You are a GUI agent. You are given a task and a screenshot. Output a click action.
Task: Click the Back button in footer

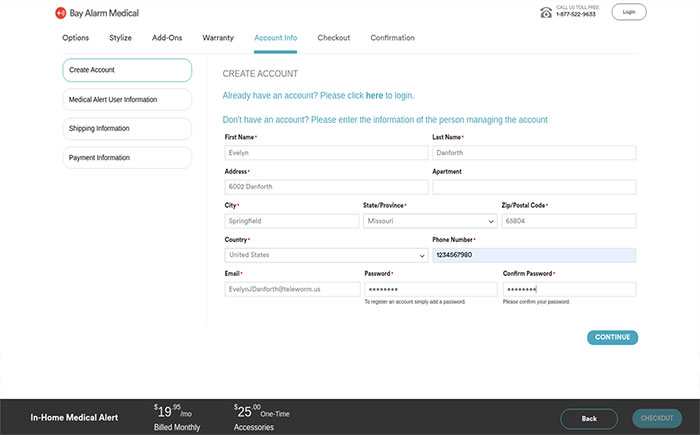[589, 419]
